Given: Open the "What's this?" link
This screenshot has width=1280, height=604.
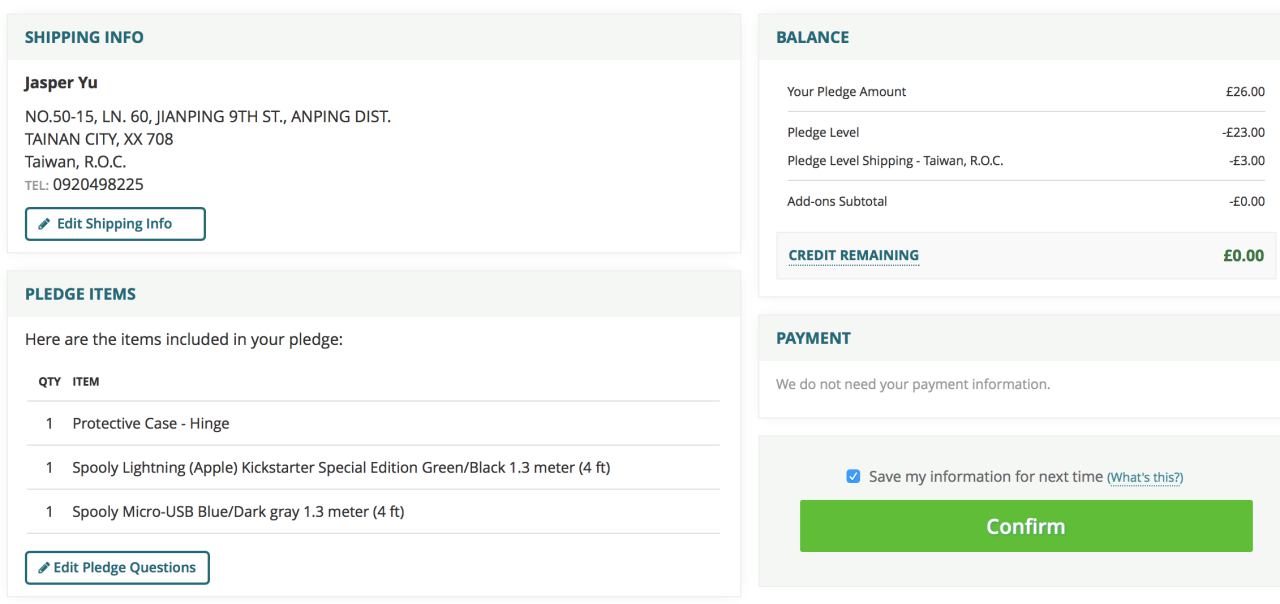Looking at the screenshot, I should click(1144, 478).
